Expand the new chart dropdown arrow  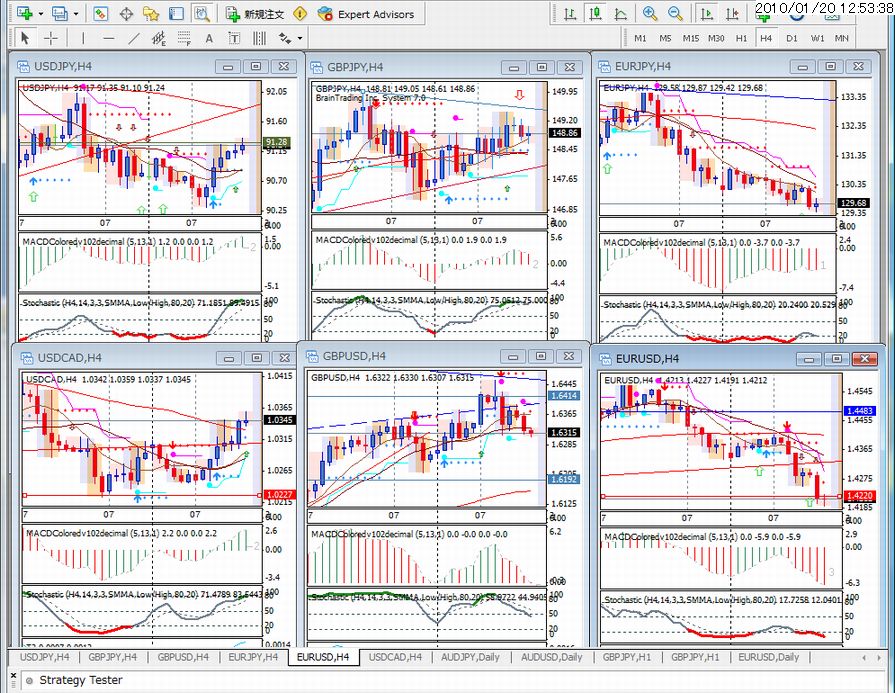point(41,14)
